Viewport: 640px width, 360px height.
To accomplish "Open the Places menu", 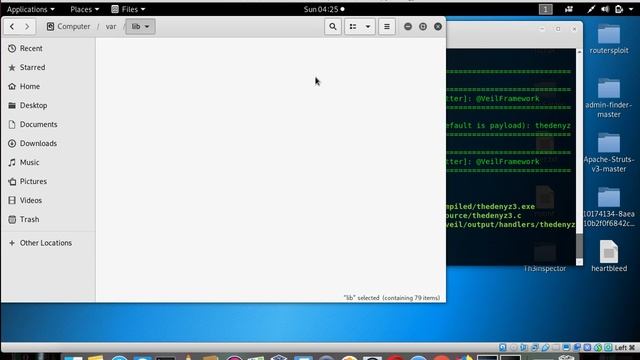I will pos(84,9).
